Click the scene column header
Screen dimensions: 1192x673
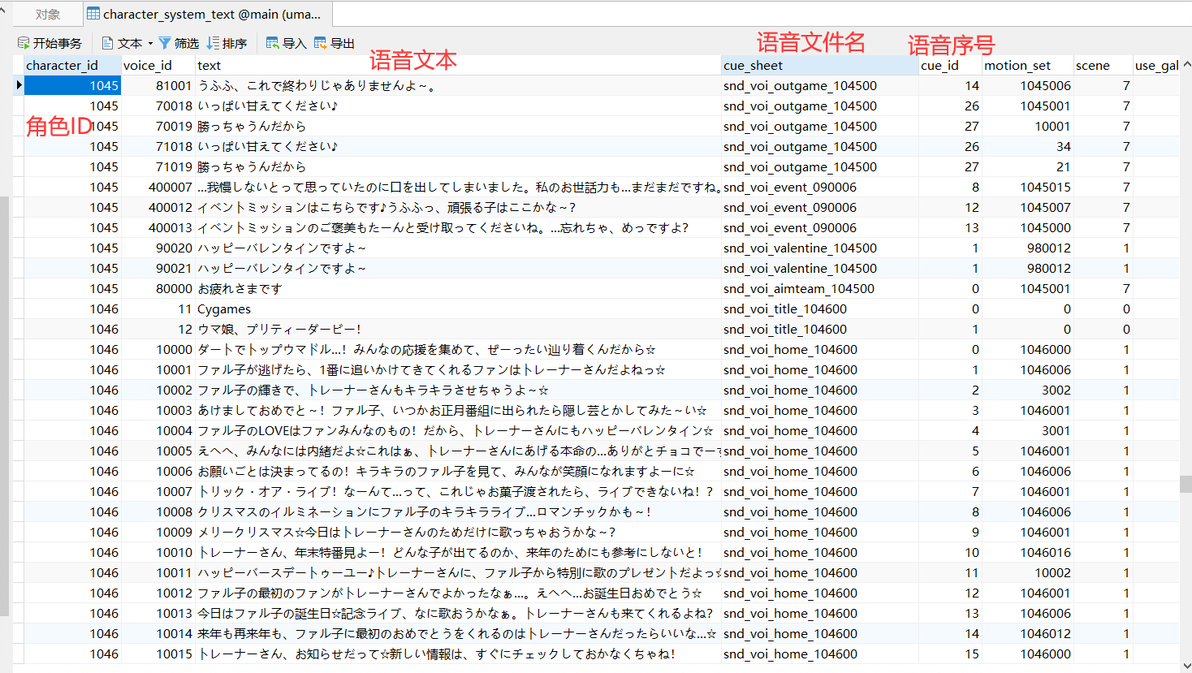point(1102,65)
